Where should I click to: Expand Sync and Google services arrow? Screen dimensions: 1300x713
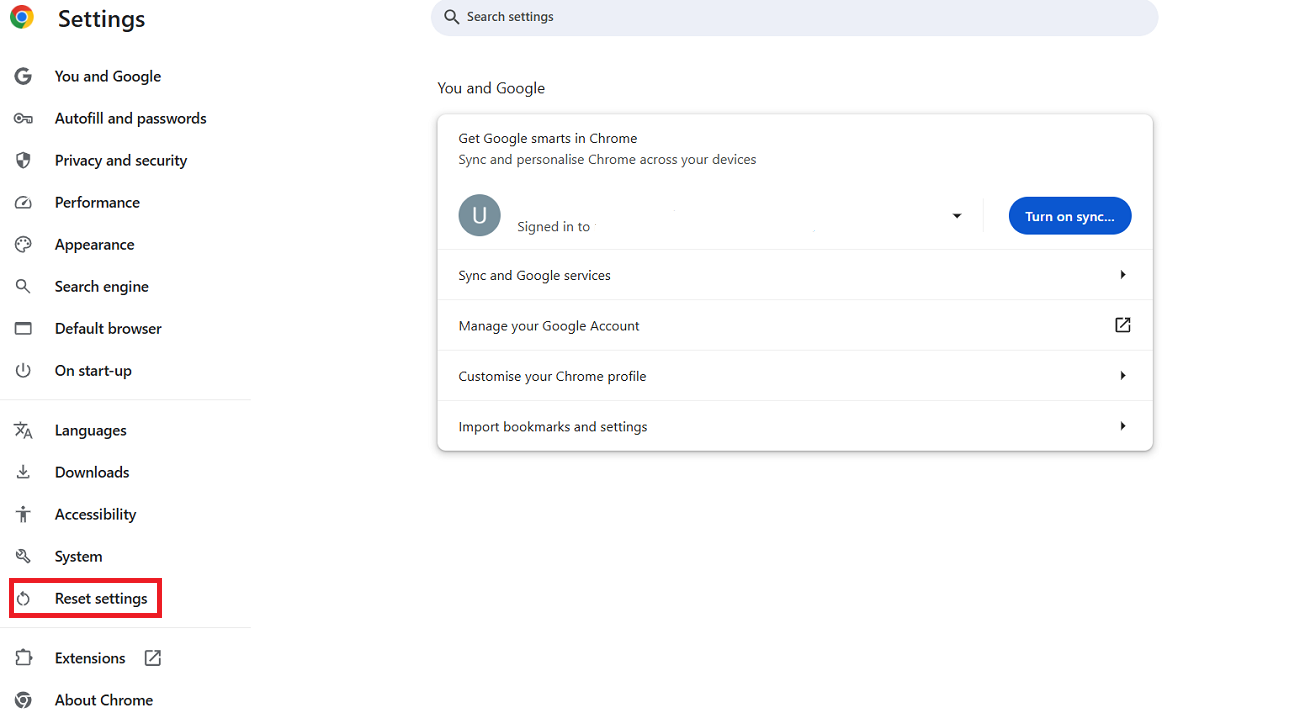(x=1123, y=275)
